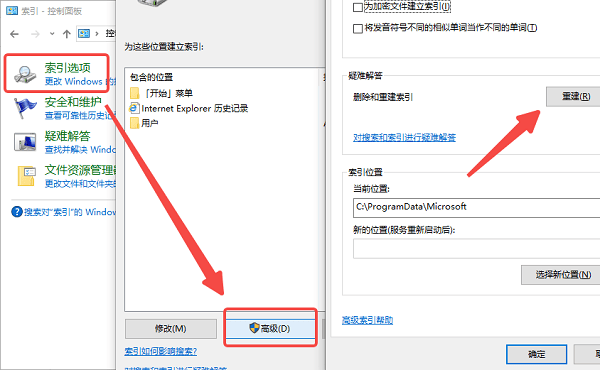This screenshot has height=370, width=600.
Task: Open 文件资源管理器选项 item
Action: click(x=80, y=170)
